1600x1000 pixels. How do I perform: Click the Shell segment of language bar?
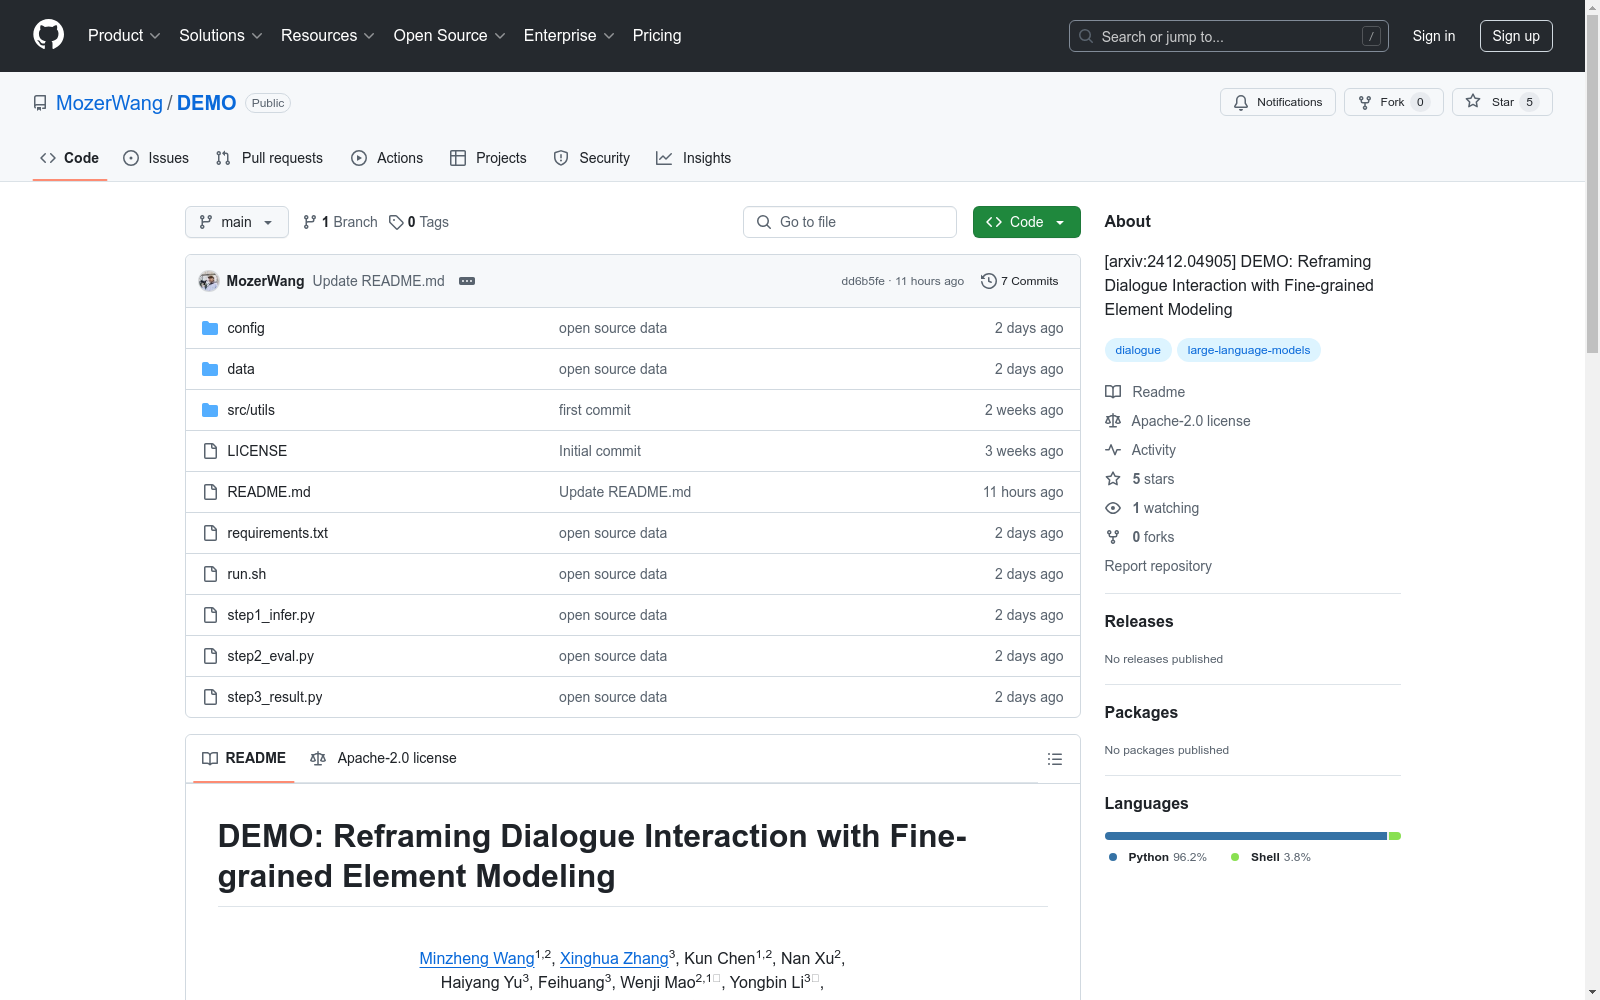pyautogui.click(x=1395, y=836)
